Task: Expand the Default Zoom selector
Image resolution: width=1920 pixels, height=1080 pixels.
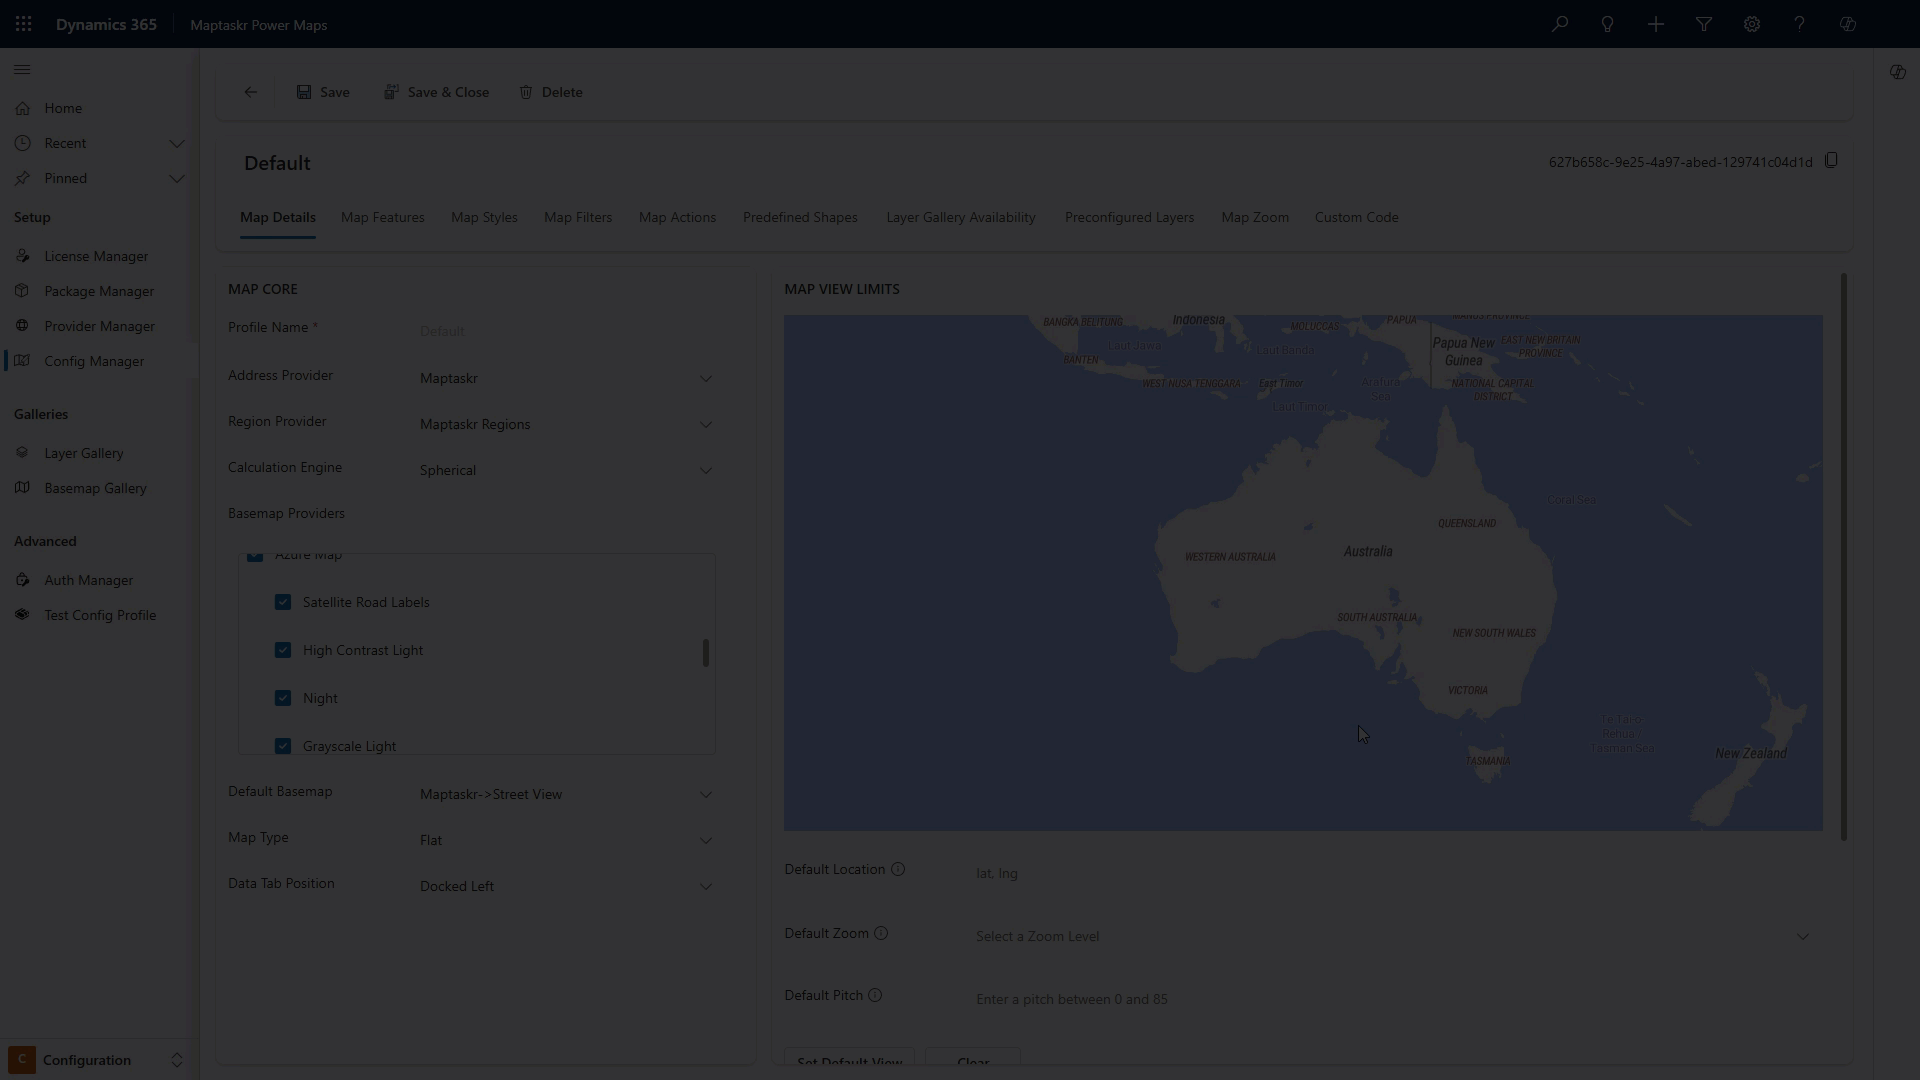Action: [1803, 936]
